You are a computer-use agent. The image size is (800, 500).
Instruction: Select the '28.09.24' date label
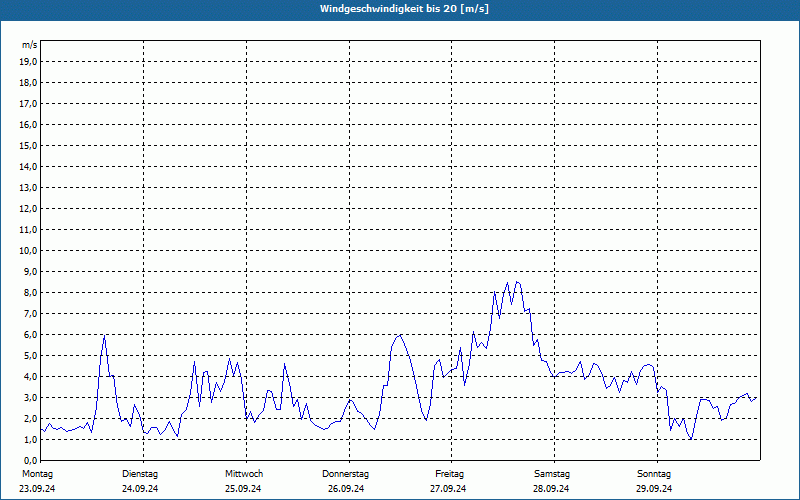(551, 489)
